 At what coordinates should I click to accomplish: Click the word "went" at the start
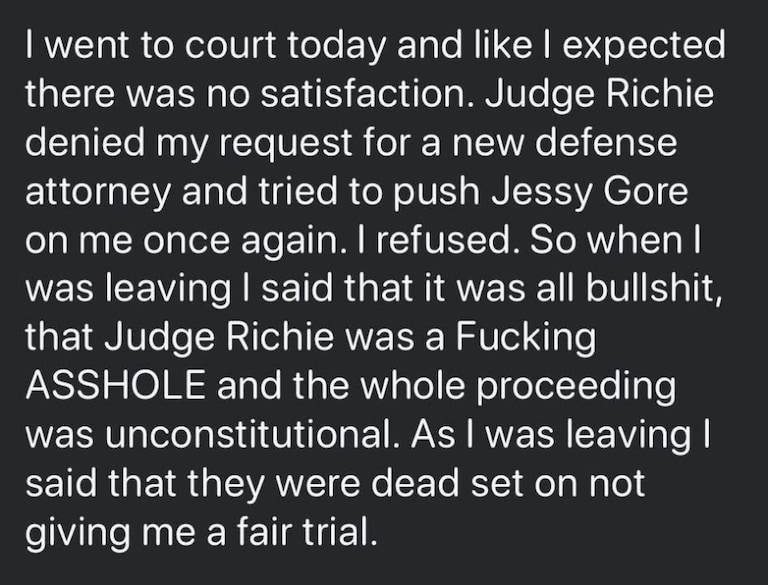click(89, 46)
